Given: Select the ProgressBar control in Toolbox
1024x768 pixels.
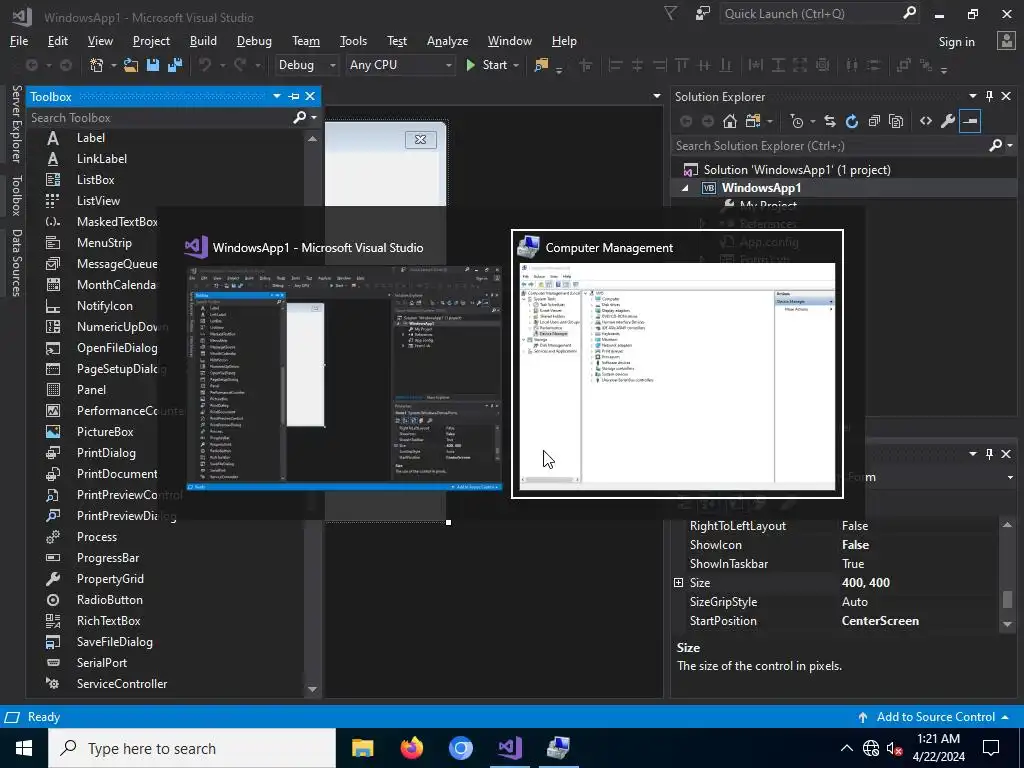Looking at the screenshot, I should point(108,558).
